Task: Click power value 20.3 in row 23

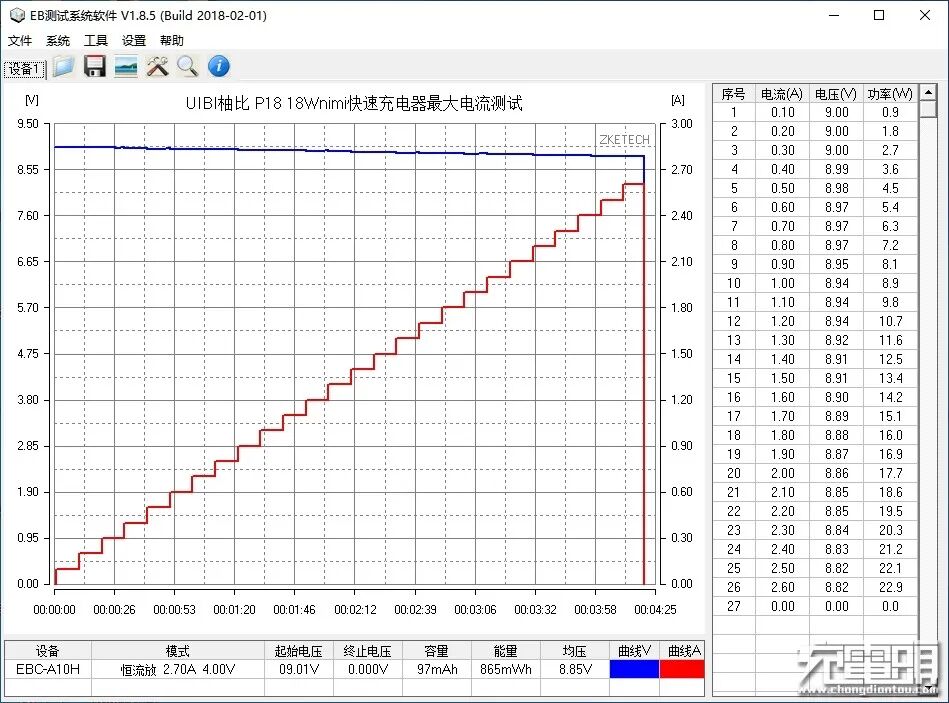Action: [x=890, y=531]
